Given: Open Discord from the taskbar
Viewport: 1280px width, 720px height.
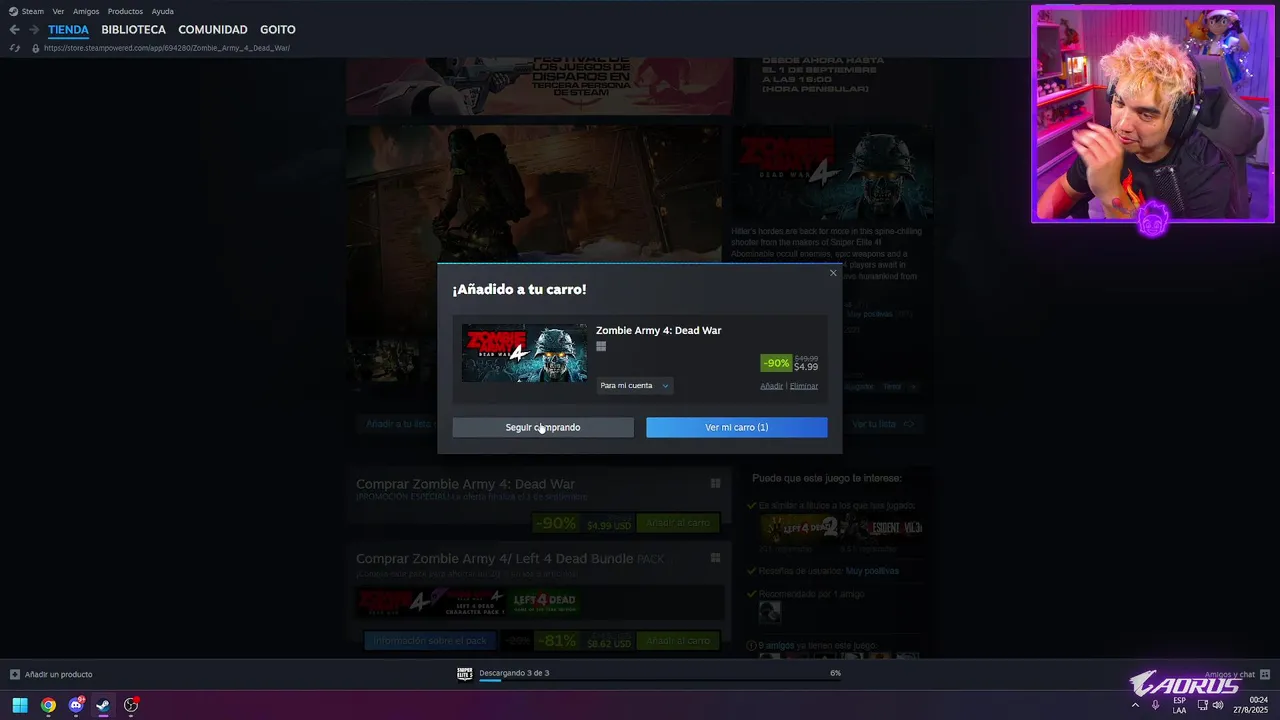Looking at the screenshot, I should pos(76,705).
